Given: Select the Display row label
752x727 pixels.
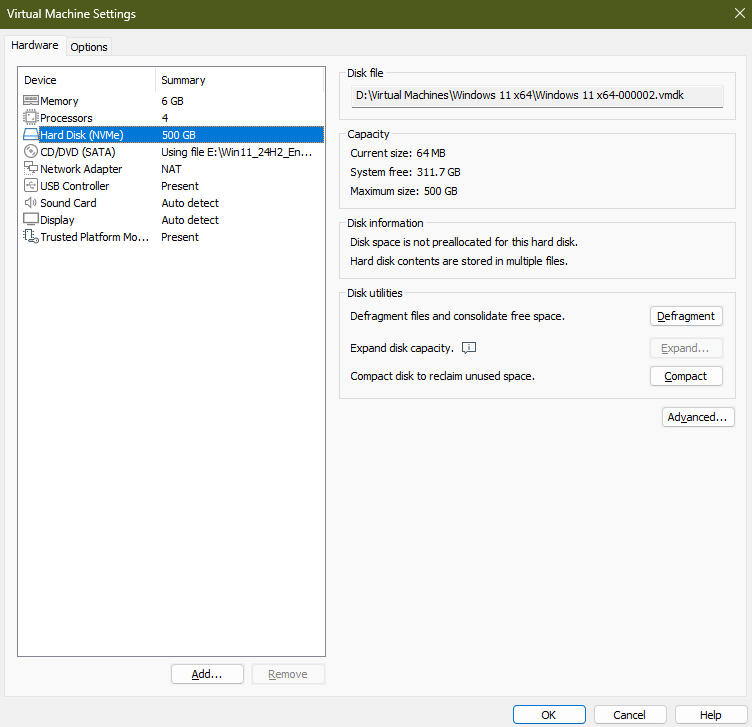Looking at the screenshot, I should pyautogui.click(x=57, y=220).
